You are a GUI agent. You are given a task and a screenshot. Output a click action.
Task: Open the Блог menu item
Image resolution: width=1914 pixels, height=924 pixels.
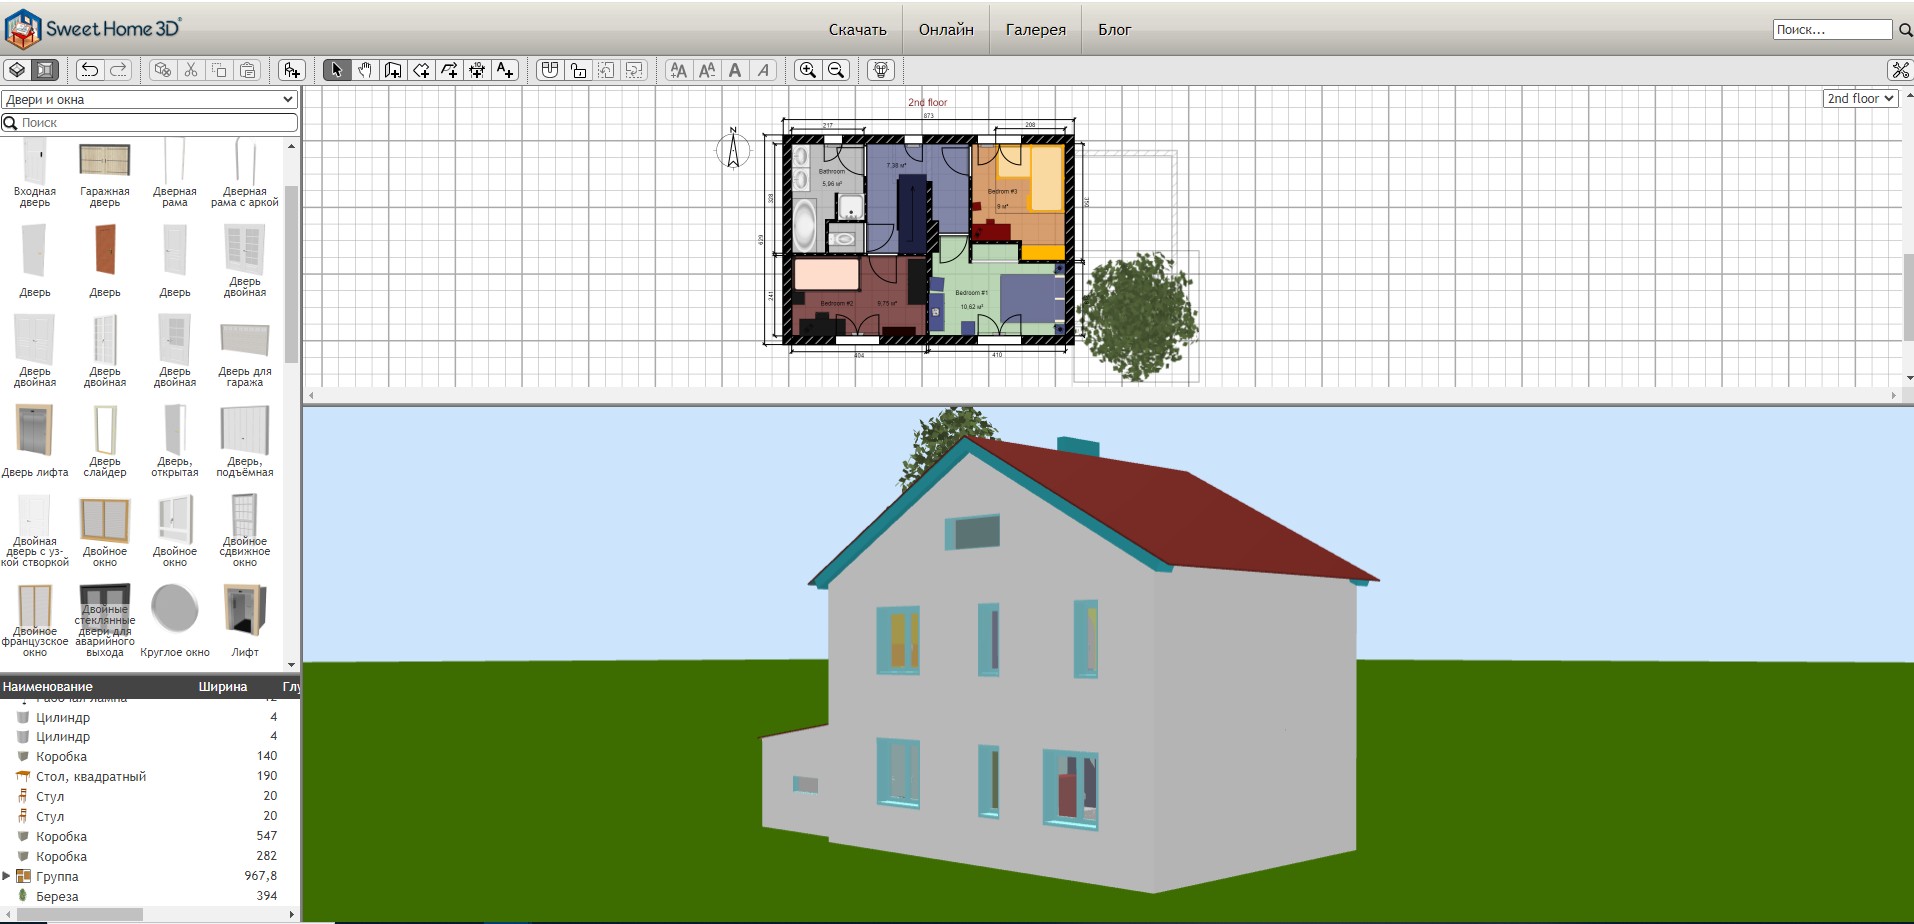pos(1114,30)
